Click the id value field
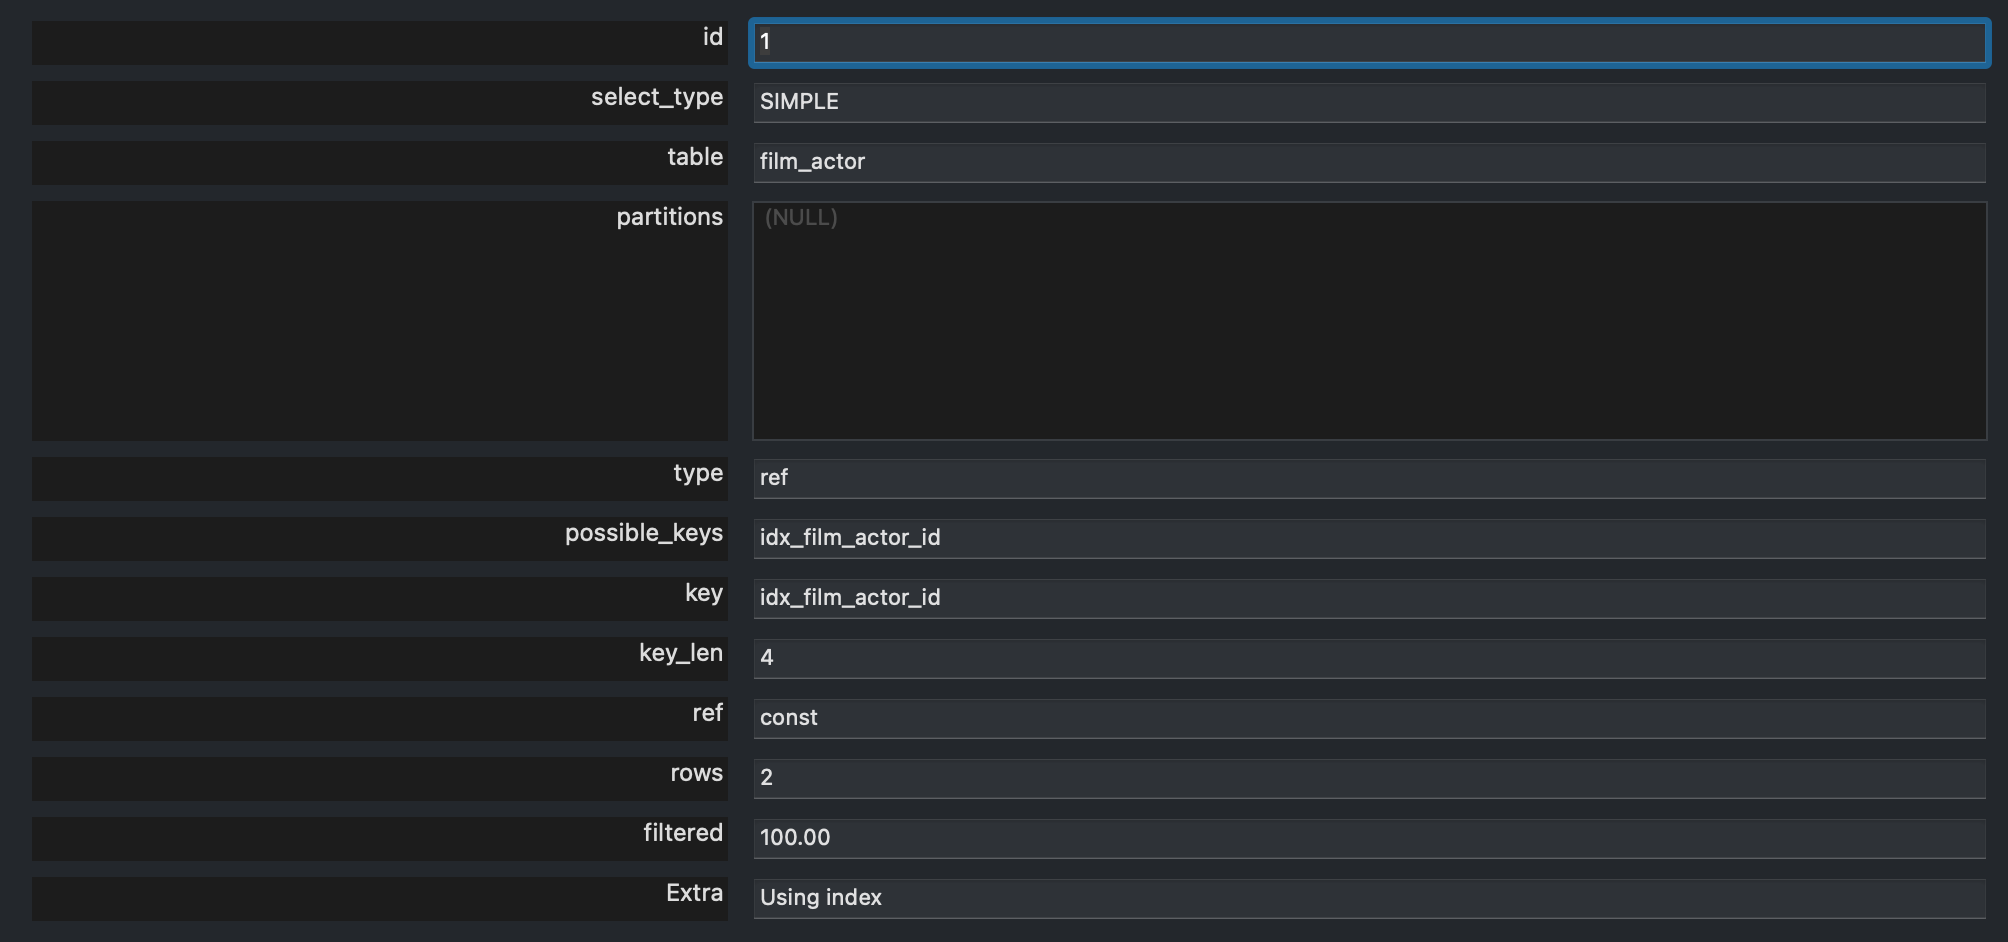Image resolution: width=2008 pixels, height=942 pixels. 1368,42
